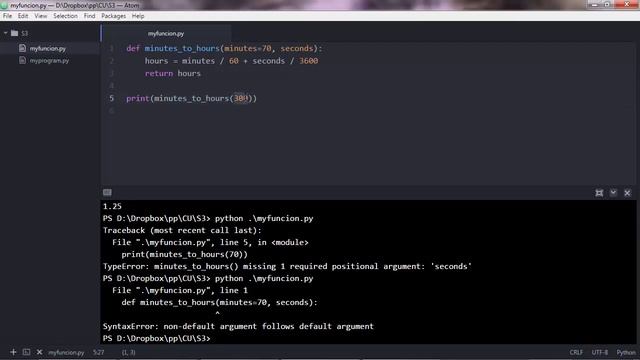Open myfuncion.py in the tree view

pos(47,49)
